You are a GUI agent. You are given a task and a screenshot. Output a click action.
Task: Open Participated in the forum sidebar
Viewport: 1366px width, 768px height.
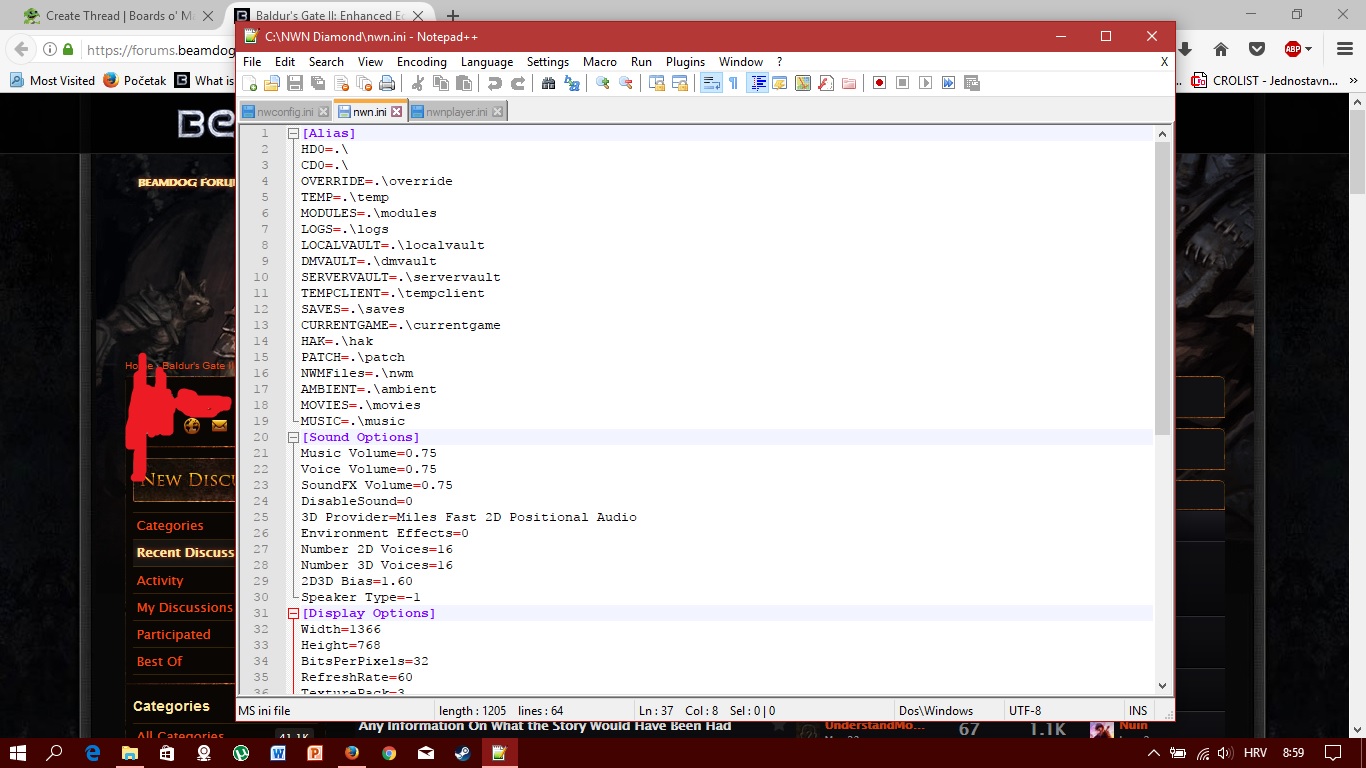[173, 634]
